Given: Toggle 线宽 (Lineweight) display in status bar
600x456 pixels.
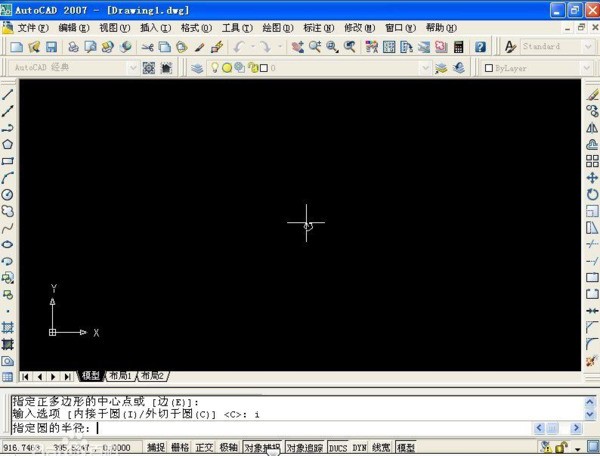Looking at the screenshot, I should [x=382, y=448].
